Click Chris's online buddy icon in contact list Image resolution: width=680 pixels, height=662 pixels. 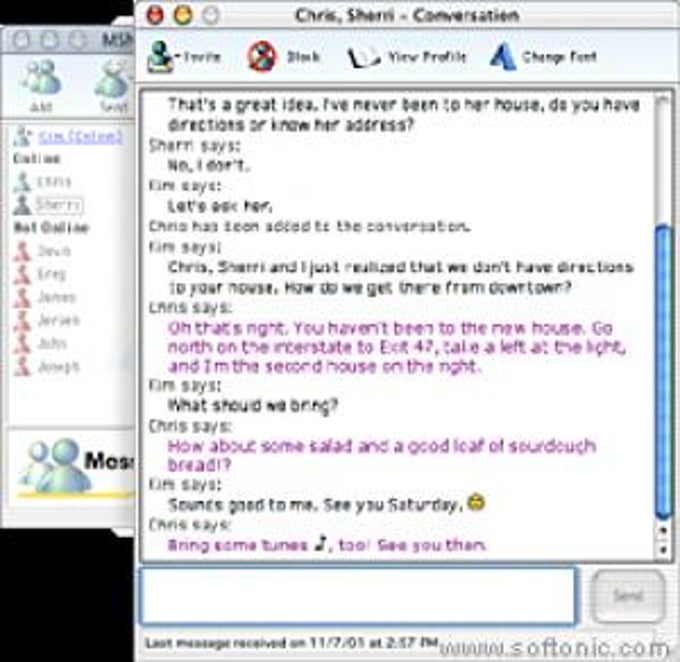tap(22, 182)
